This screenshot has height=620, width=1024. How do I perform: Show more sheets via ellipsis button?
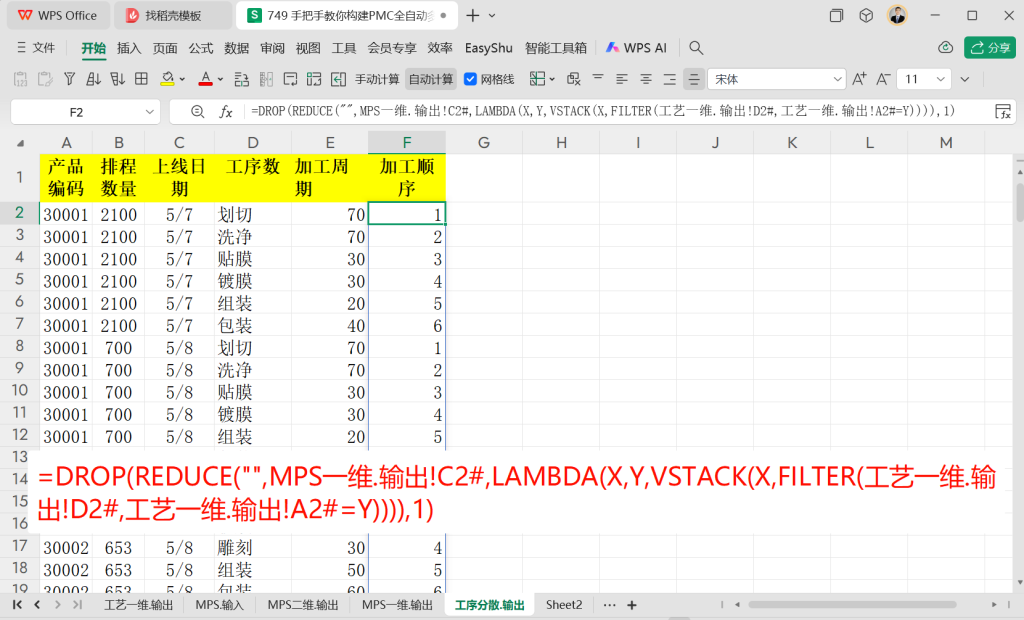pos(609,605)
